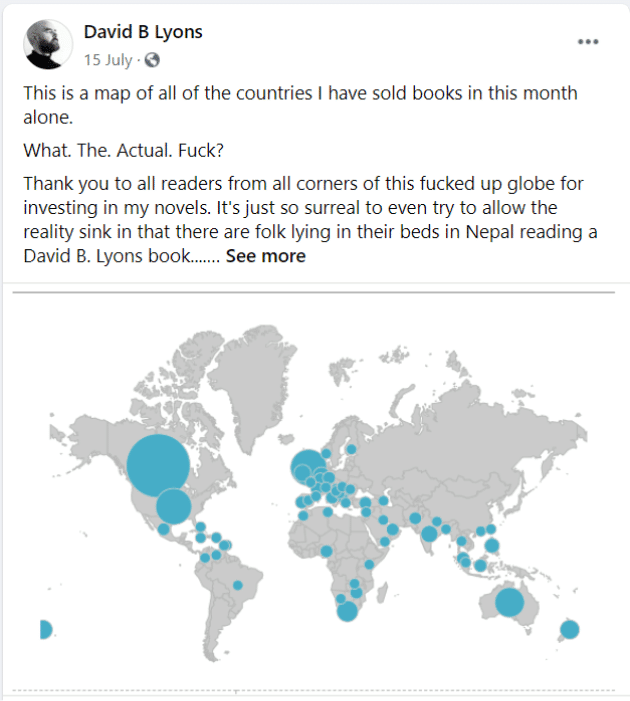This screenshot has width=630, height=701.
Task: Open David B Lyons profile picture
Action: click(48, 44)
